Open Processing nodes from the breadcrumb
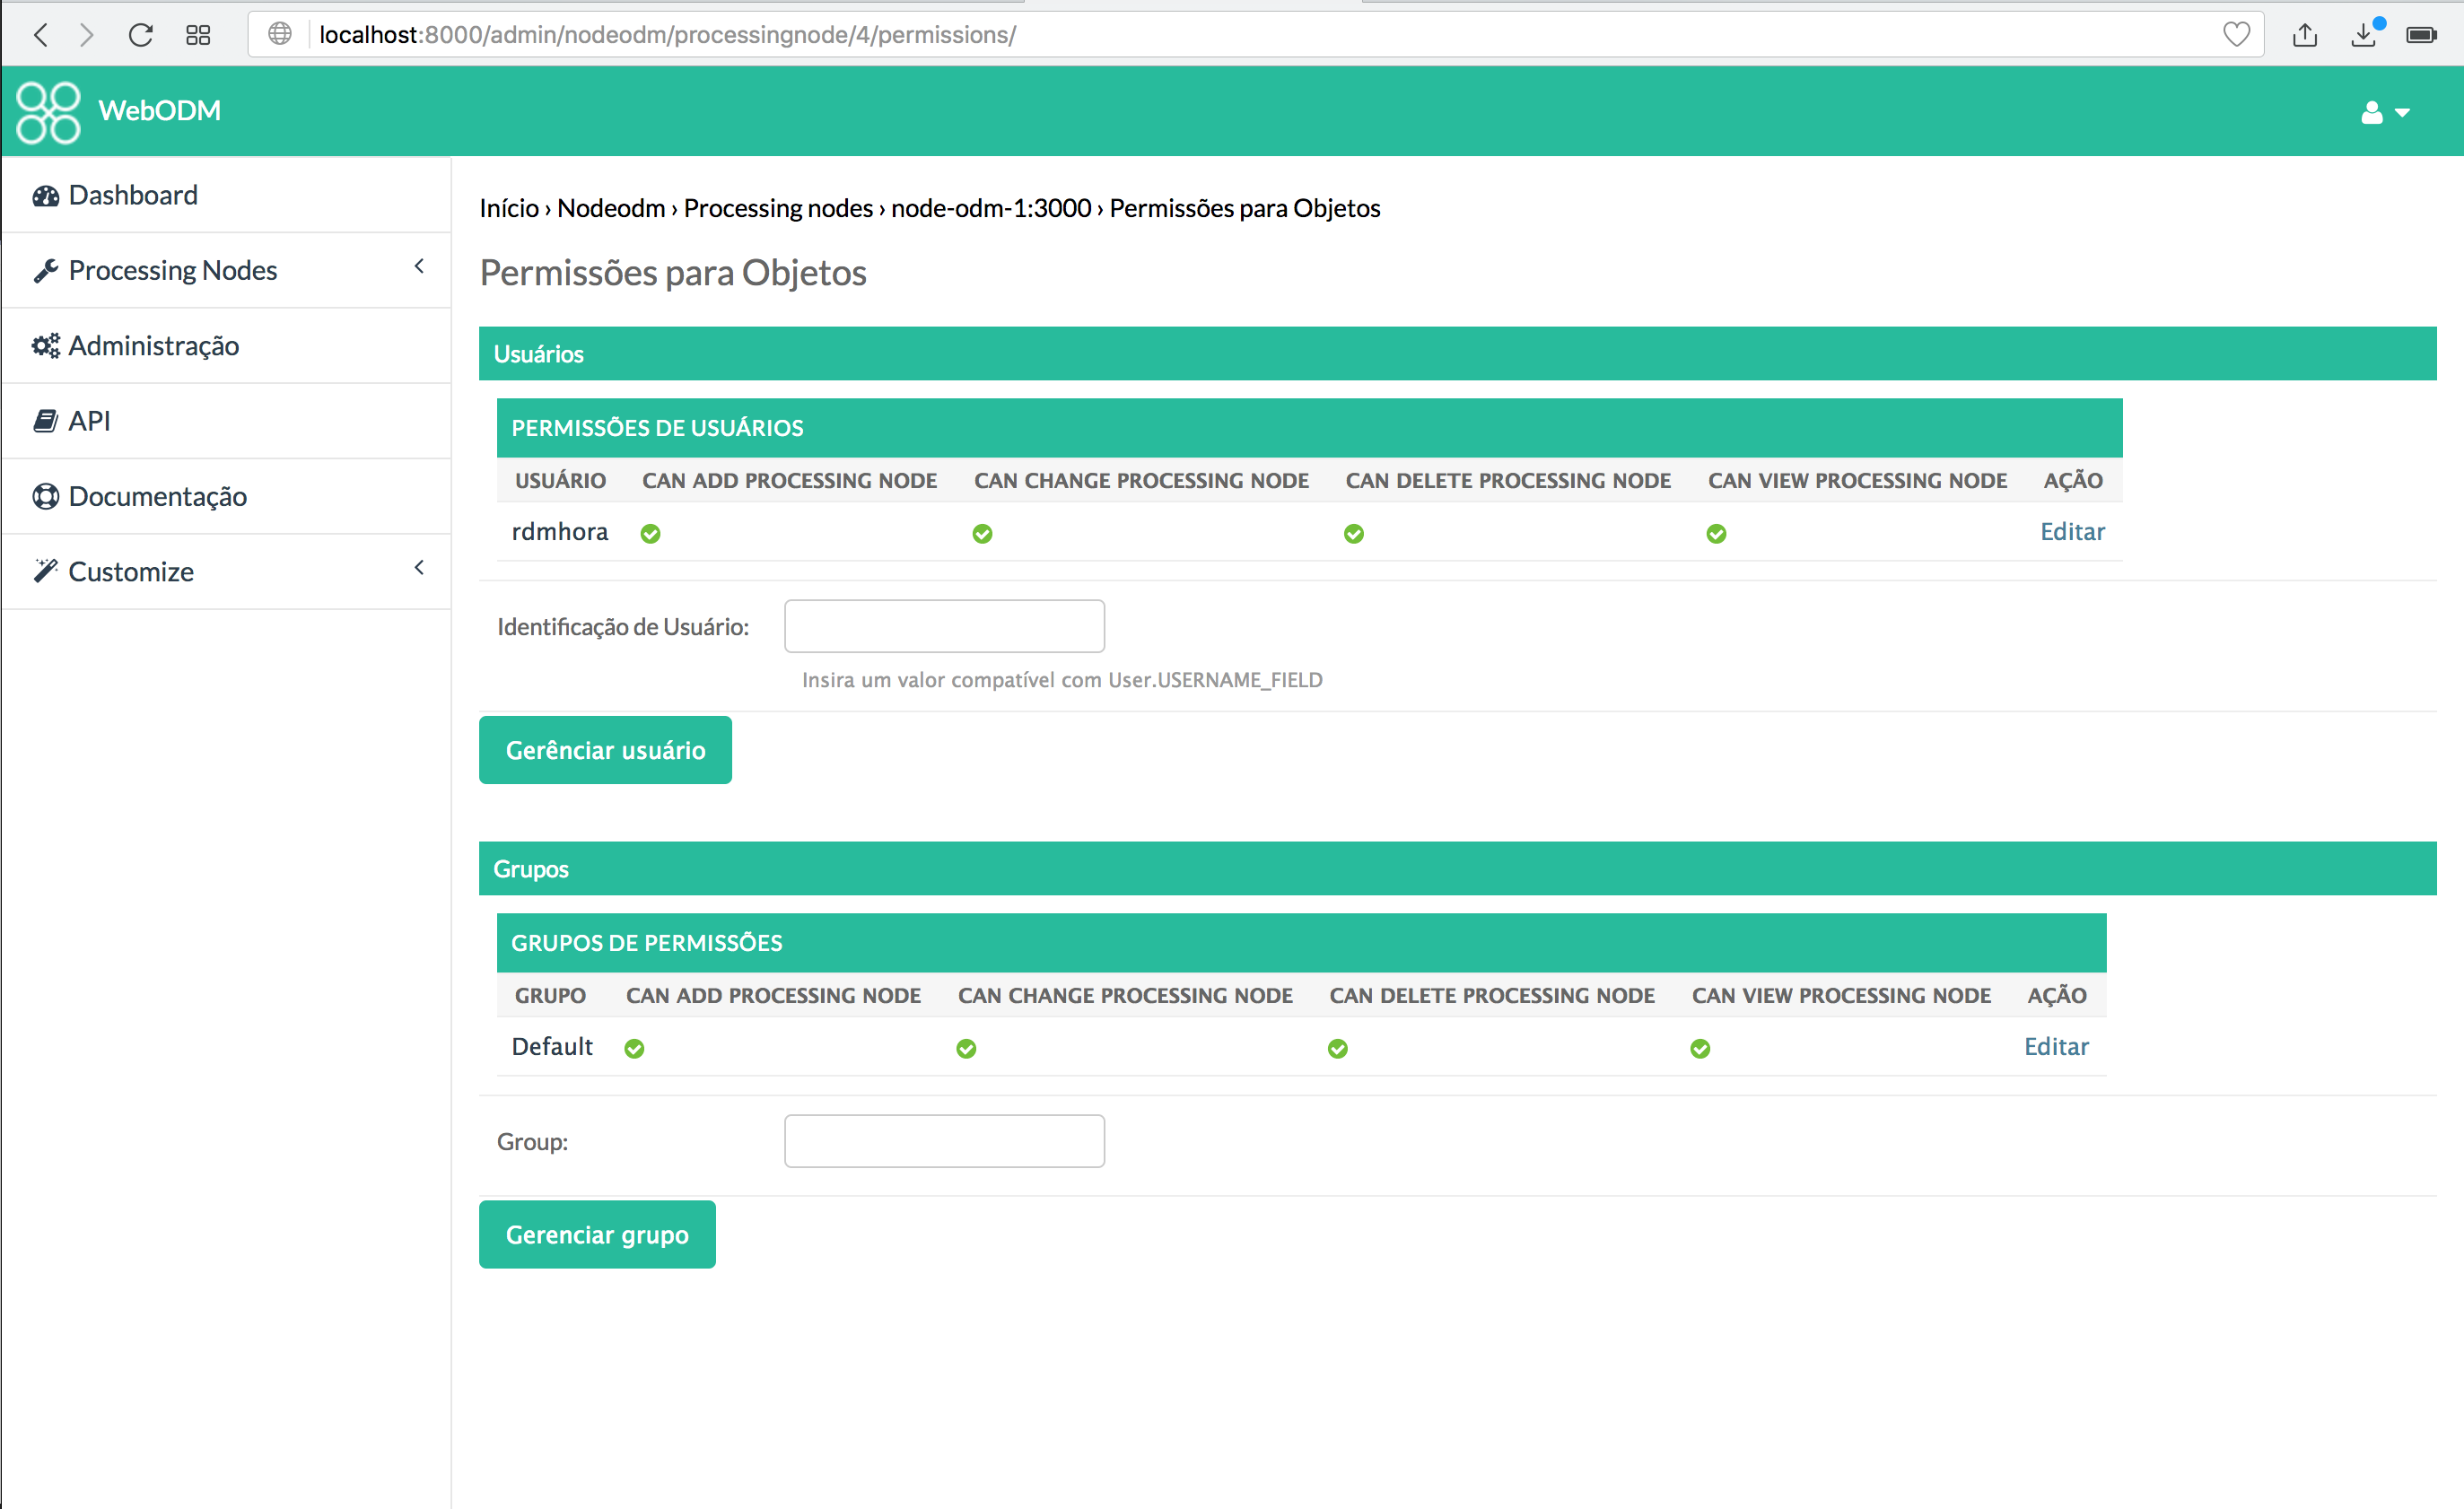Viewport: 2464px width, 1509px height. point(779,208)
